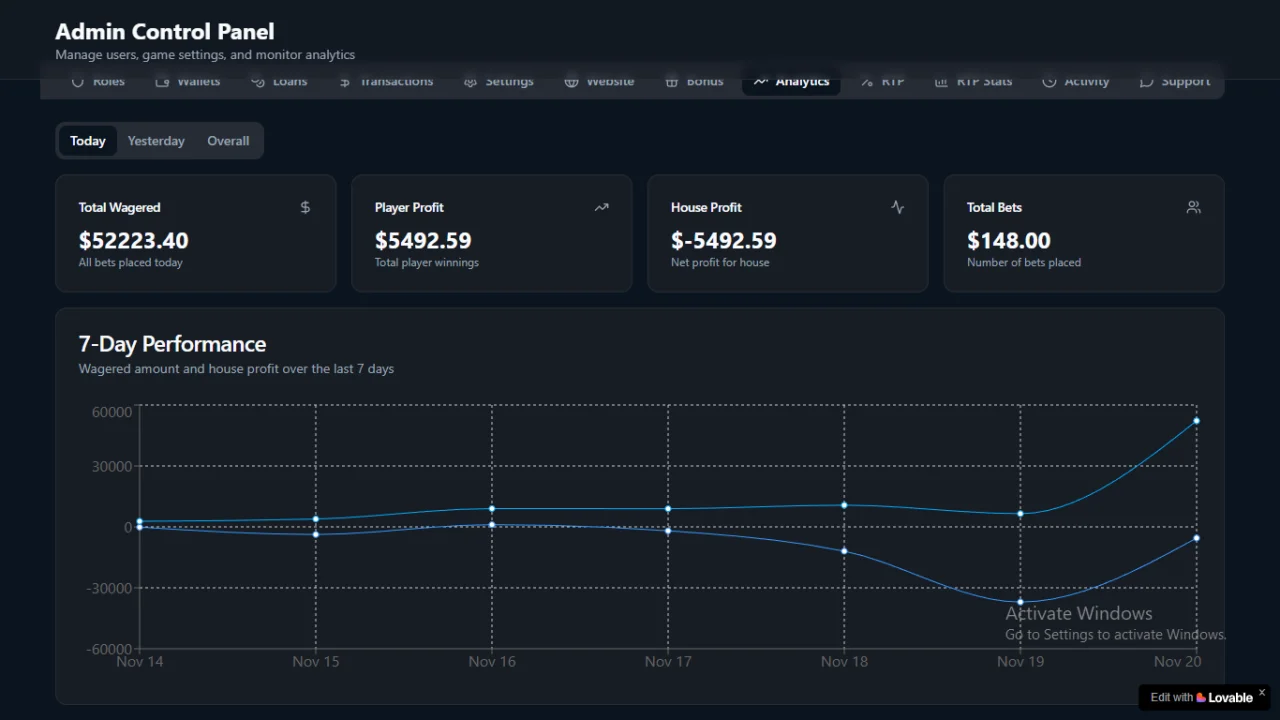Click the "All bets placed today" caption
1280x720 pixels.
click(130, 263)
